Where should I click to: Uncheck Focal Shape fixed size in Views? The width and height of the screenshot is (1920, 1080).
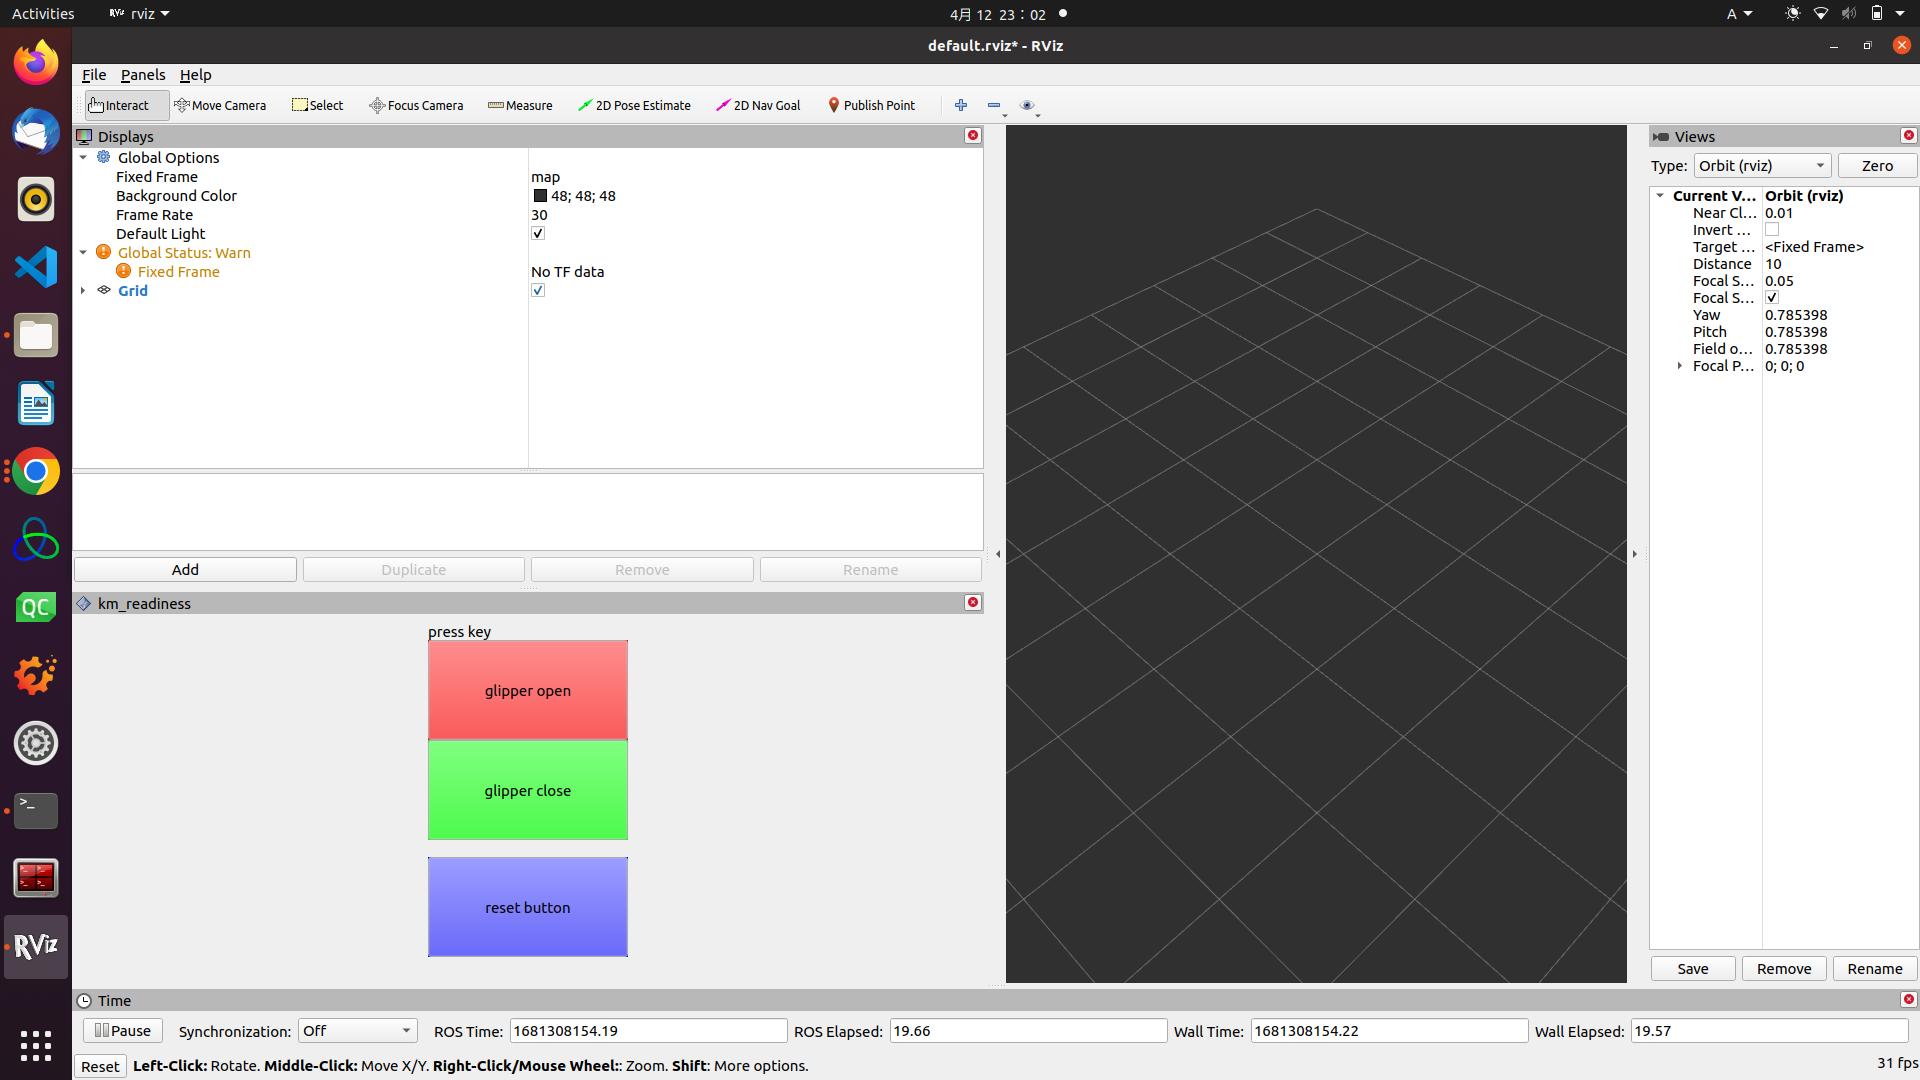(x=1771, y=297)
